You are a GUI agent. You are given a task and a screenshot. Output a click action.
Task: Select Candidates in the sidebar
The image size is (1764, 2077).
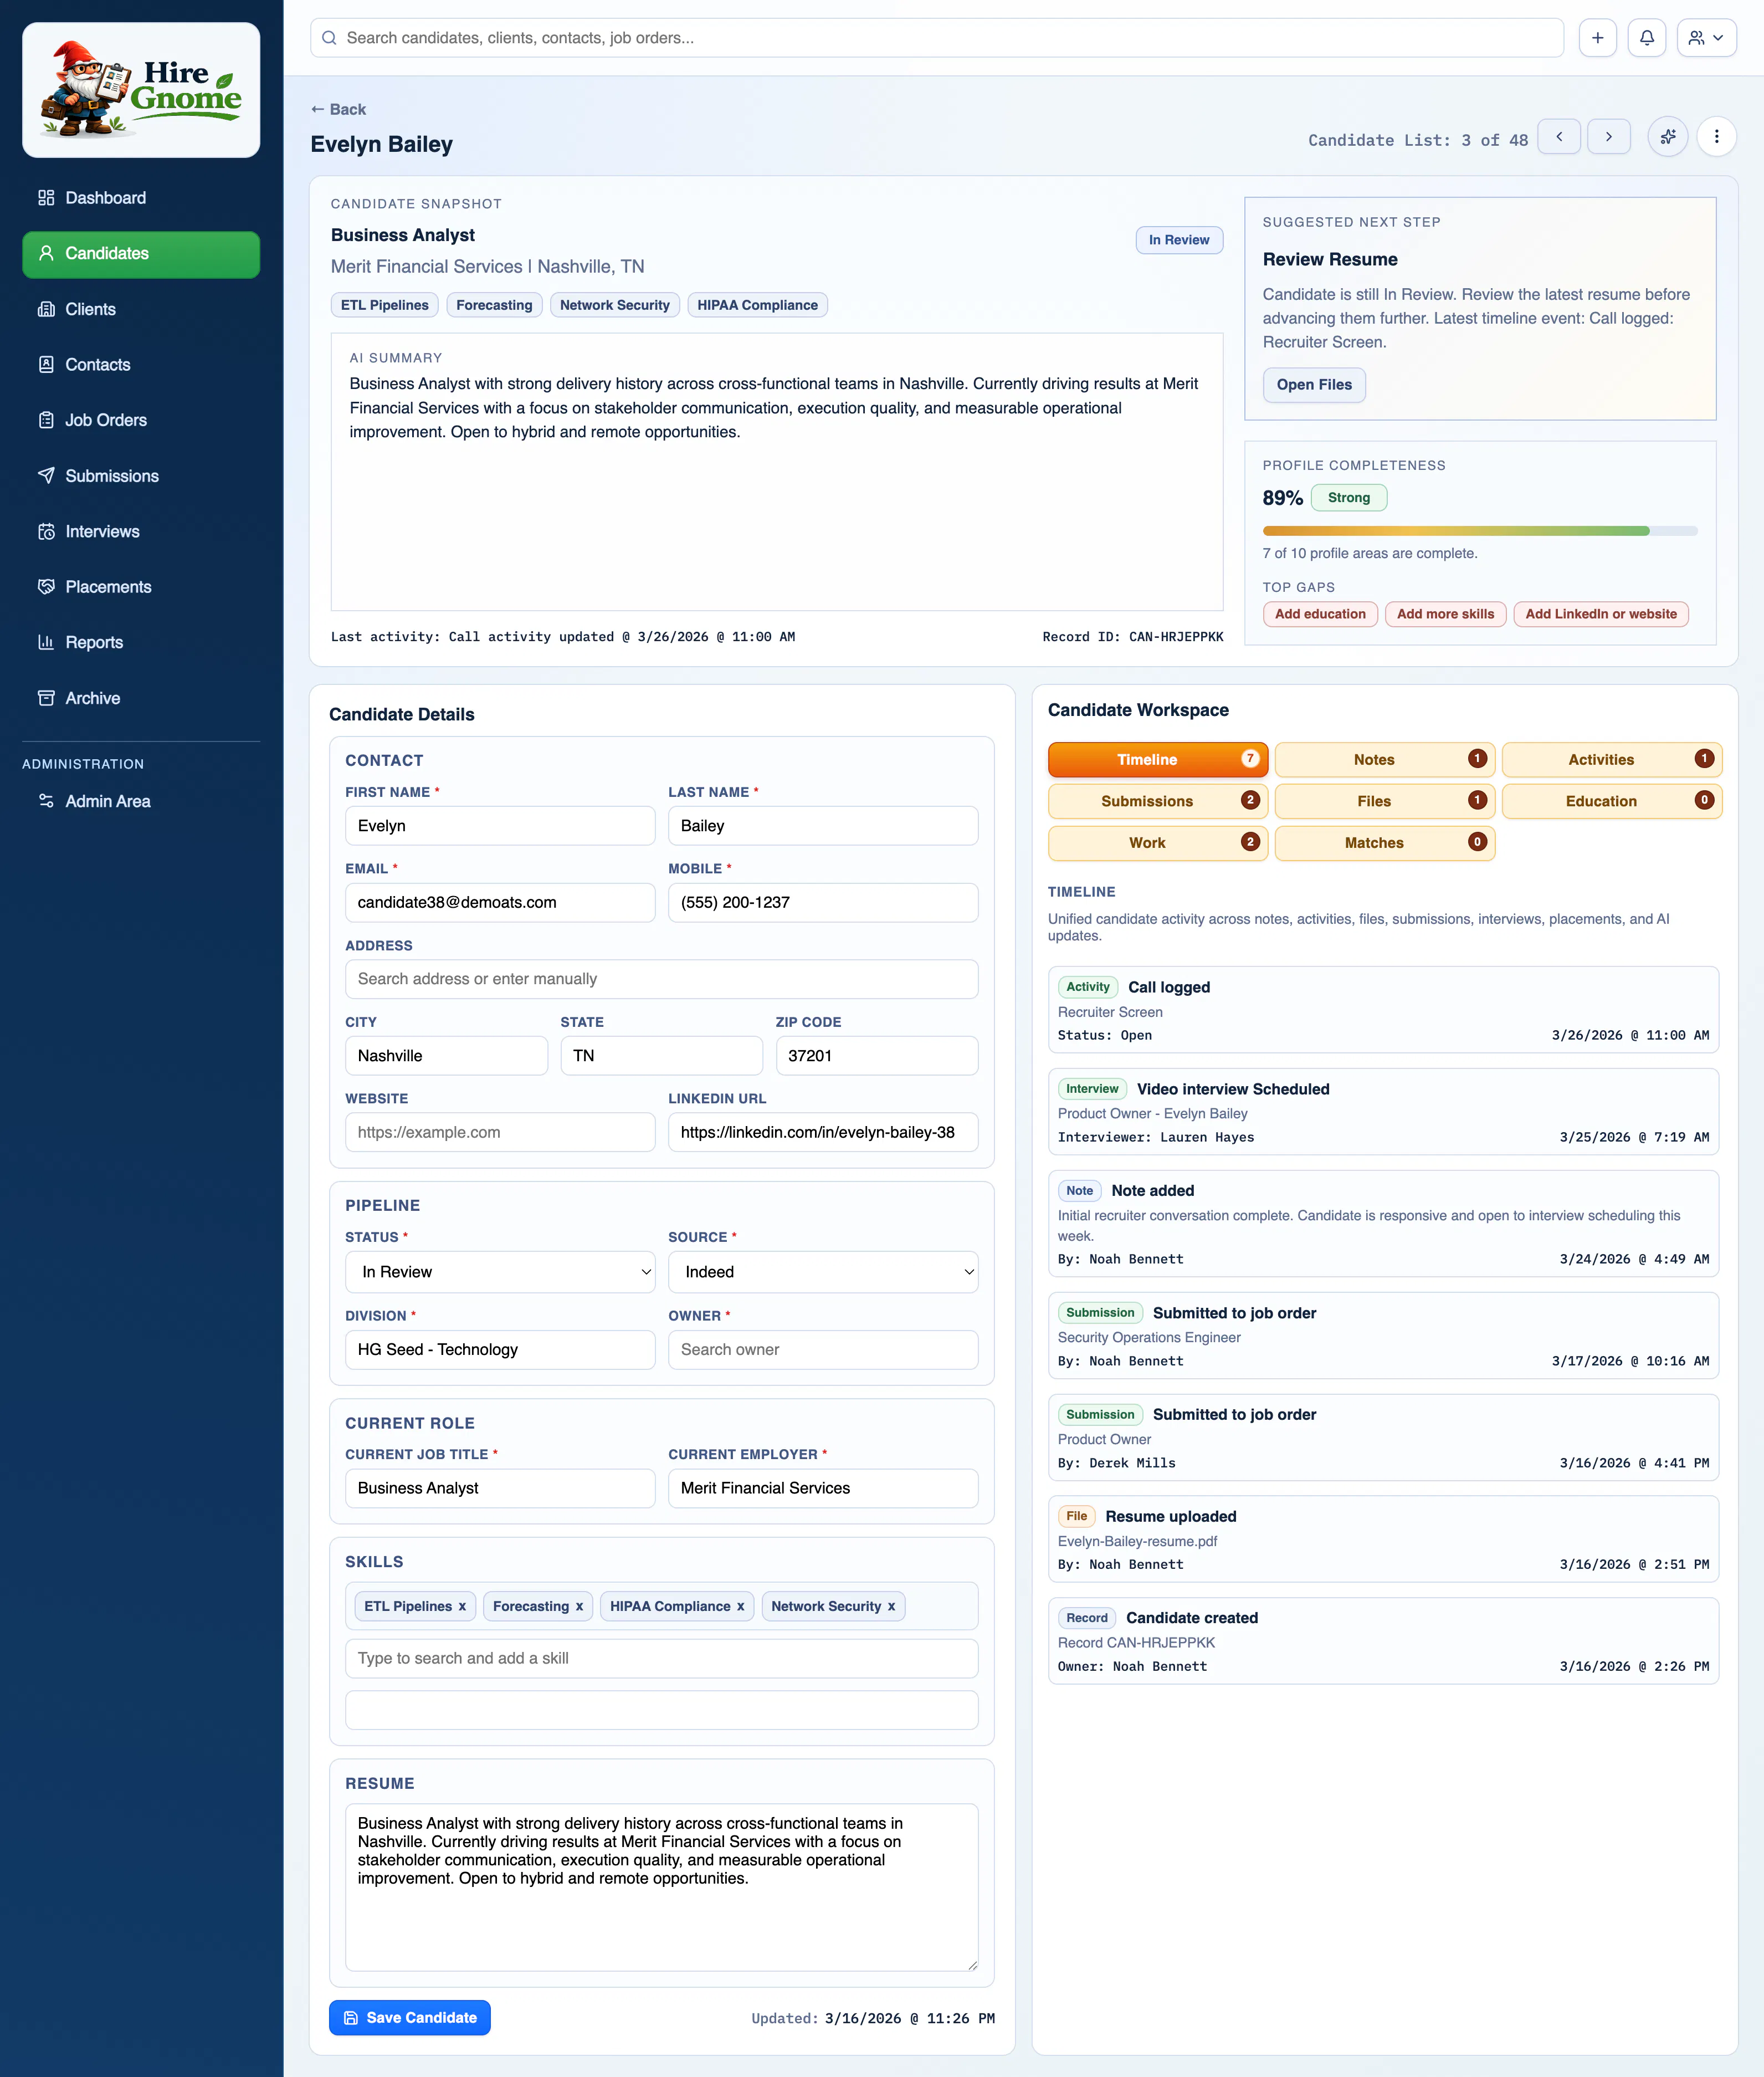click(x=141, y=254)
